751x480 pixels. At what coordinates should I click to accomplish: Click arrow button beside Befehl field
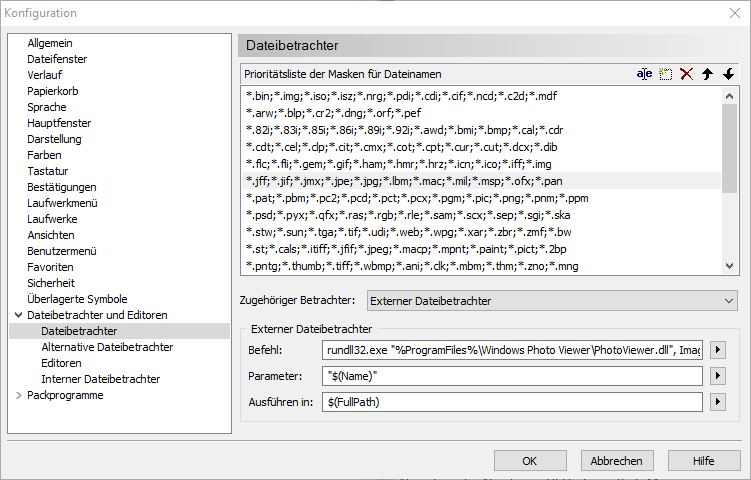click(717, 350)
